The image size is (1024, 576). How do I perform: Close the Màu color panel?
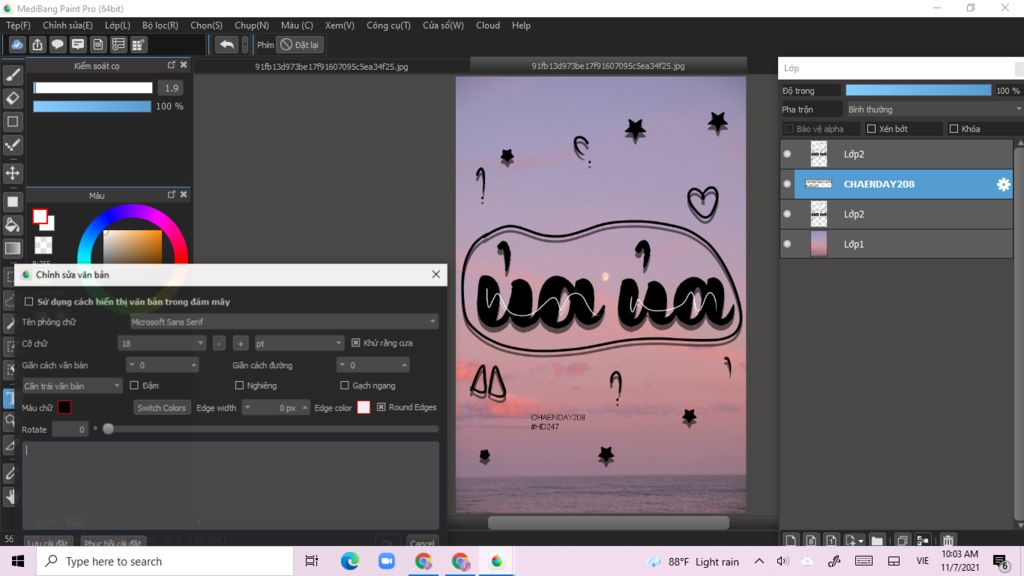coord(184,195)
